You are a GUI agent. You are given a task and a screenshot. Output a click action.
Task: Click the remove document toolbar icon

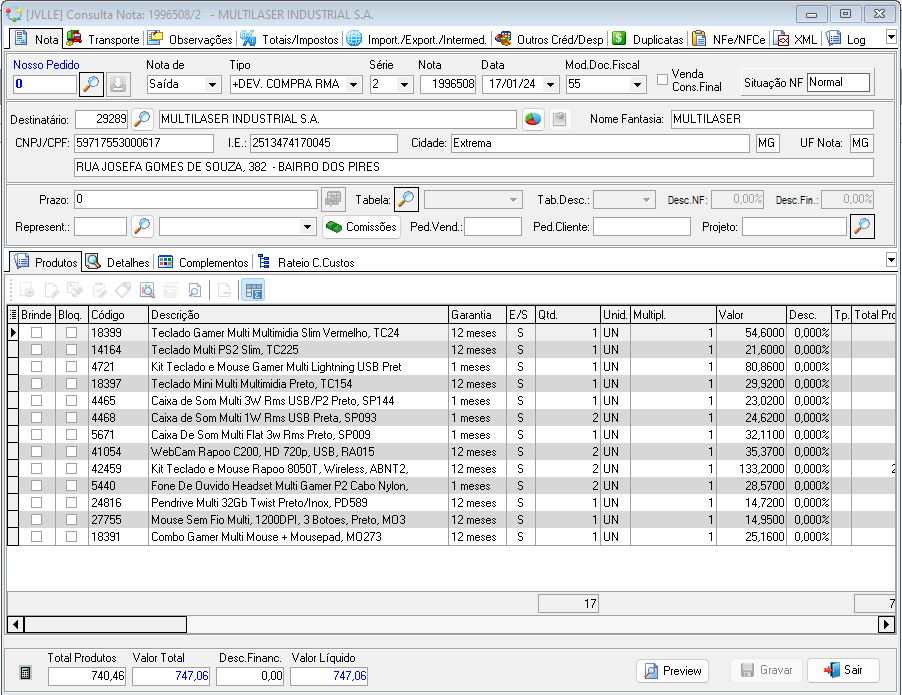[224, 290]
